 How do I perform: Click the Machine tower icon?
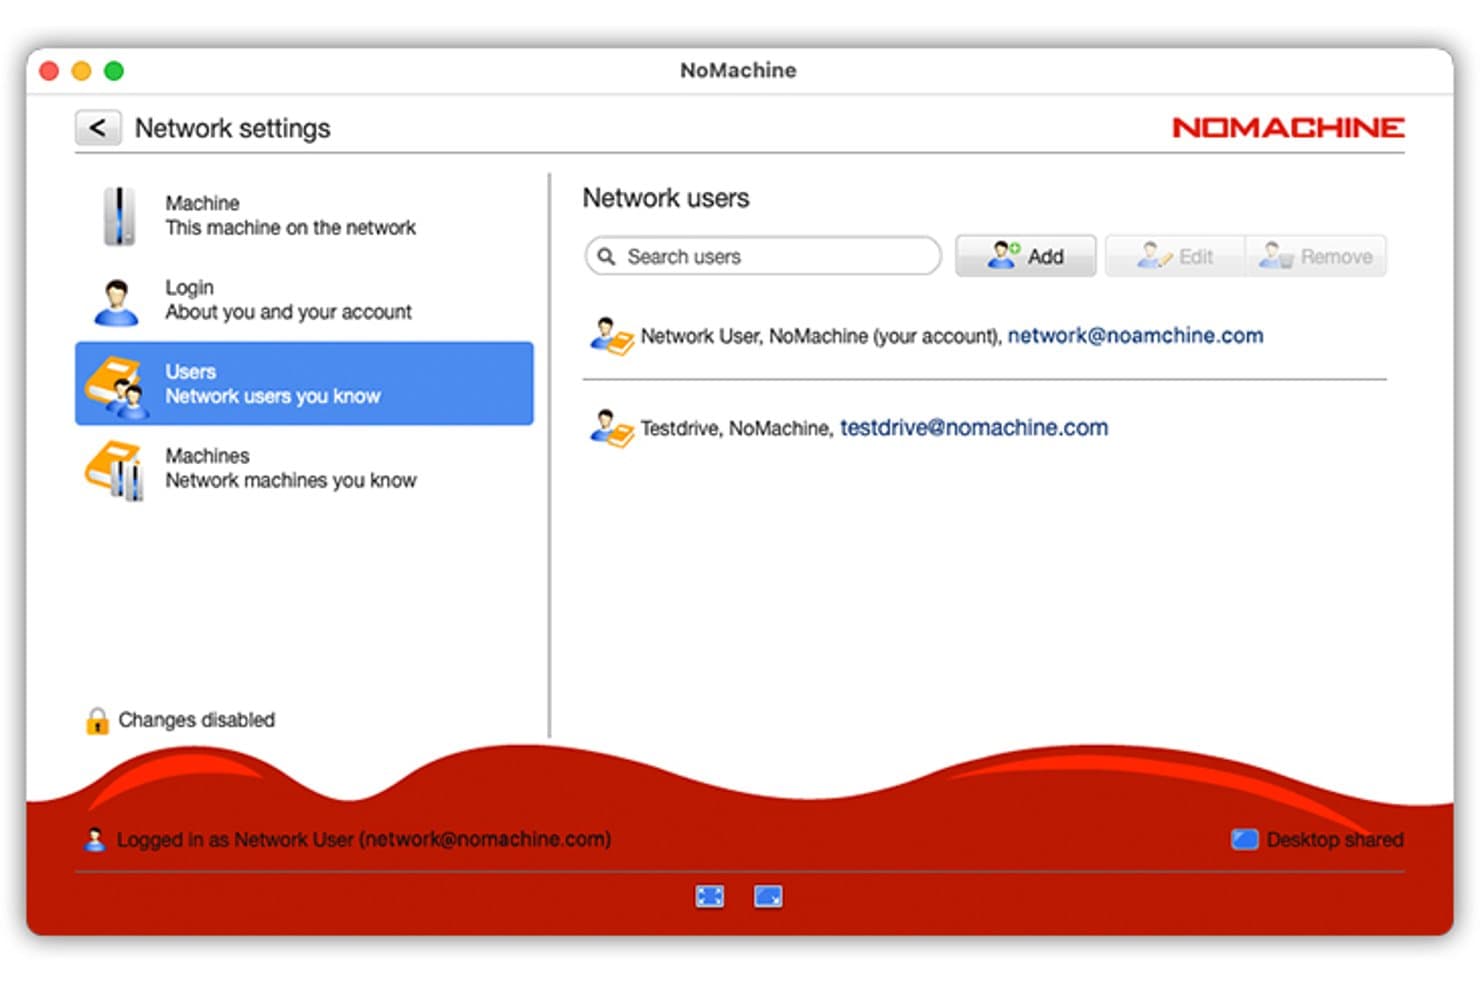[119, 216]
